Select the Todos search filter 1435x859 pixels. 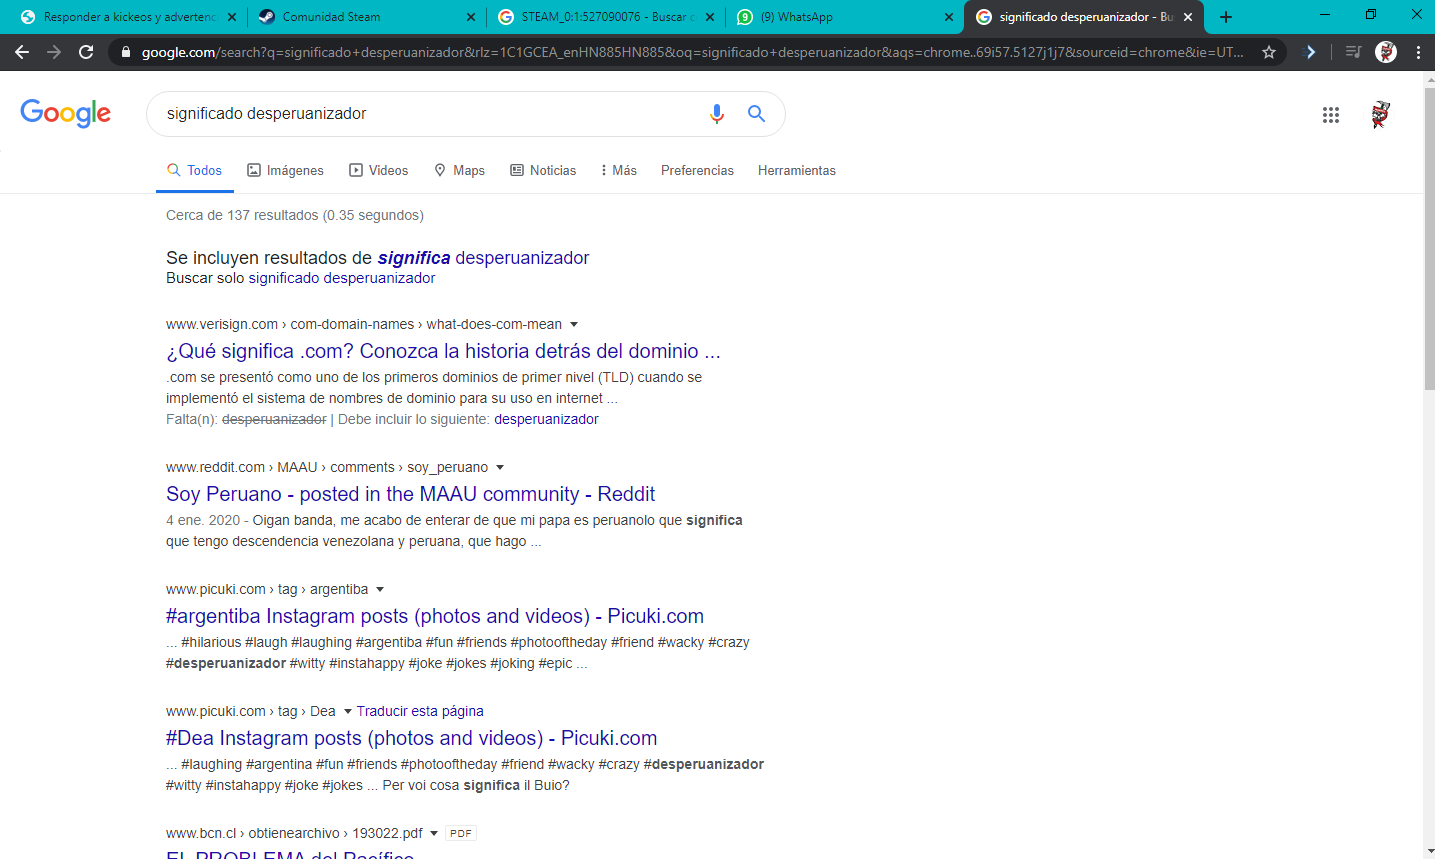pos(195,170)
